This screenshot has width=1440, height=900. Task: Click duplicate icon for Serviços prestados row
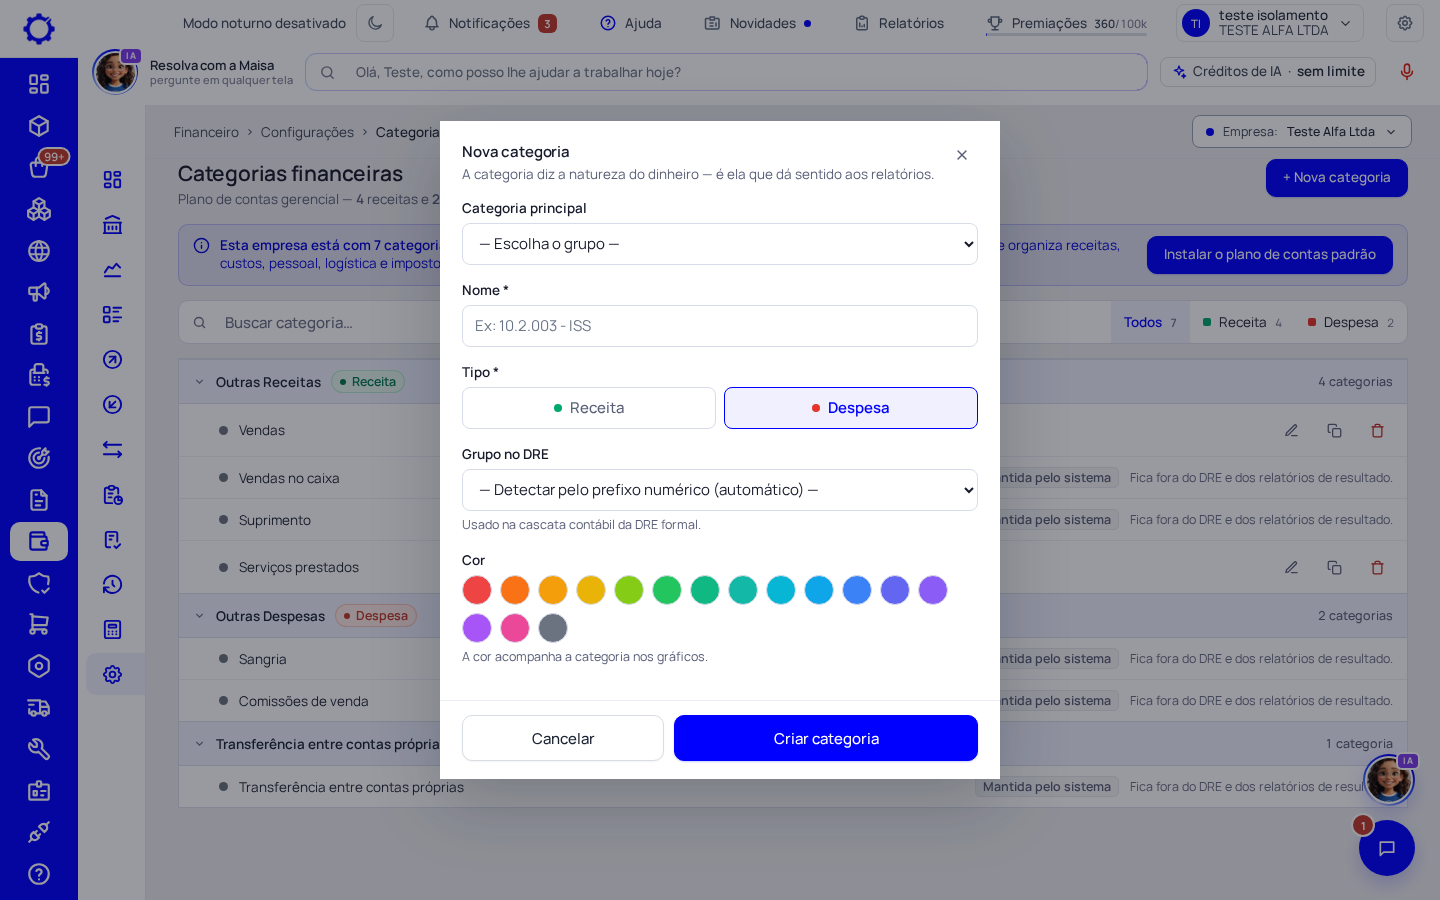1334,567
